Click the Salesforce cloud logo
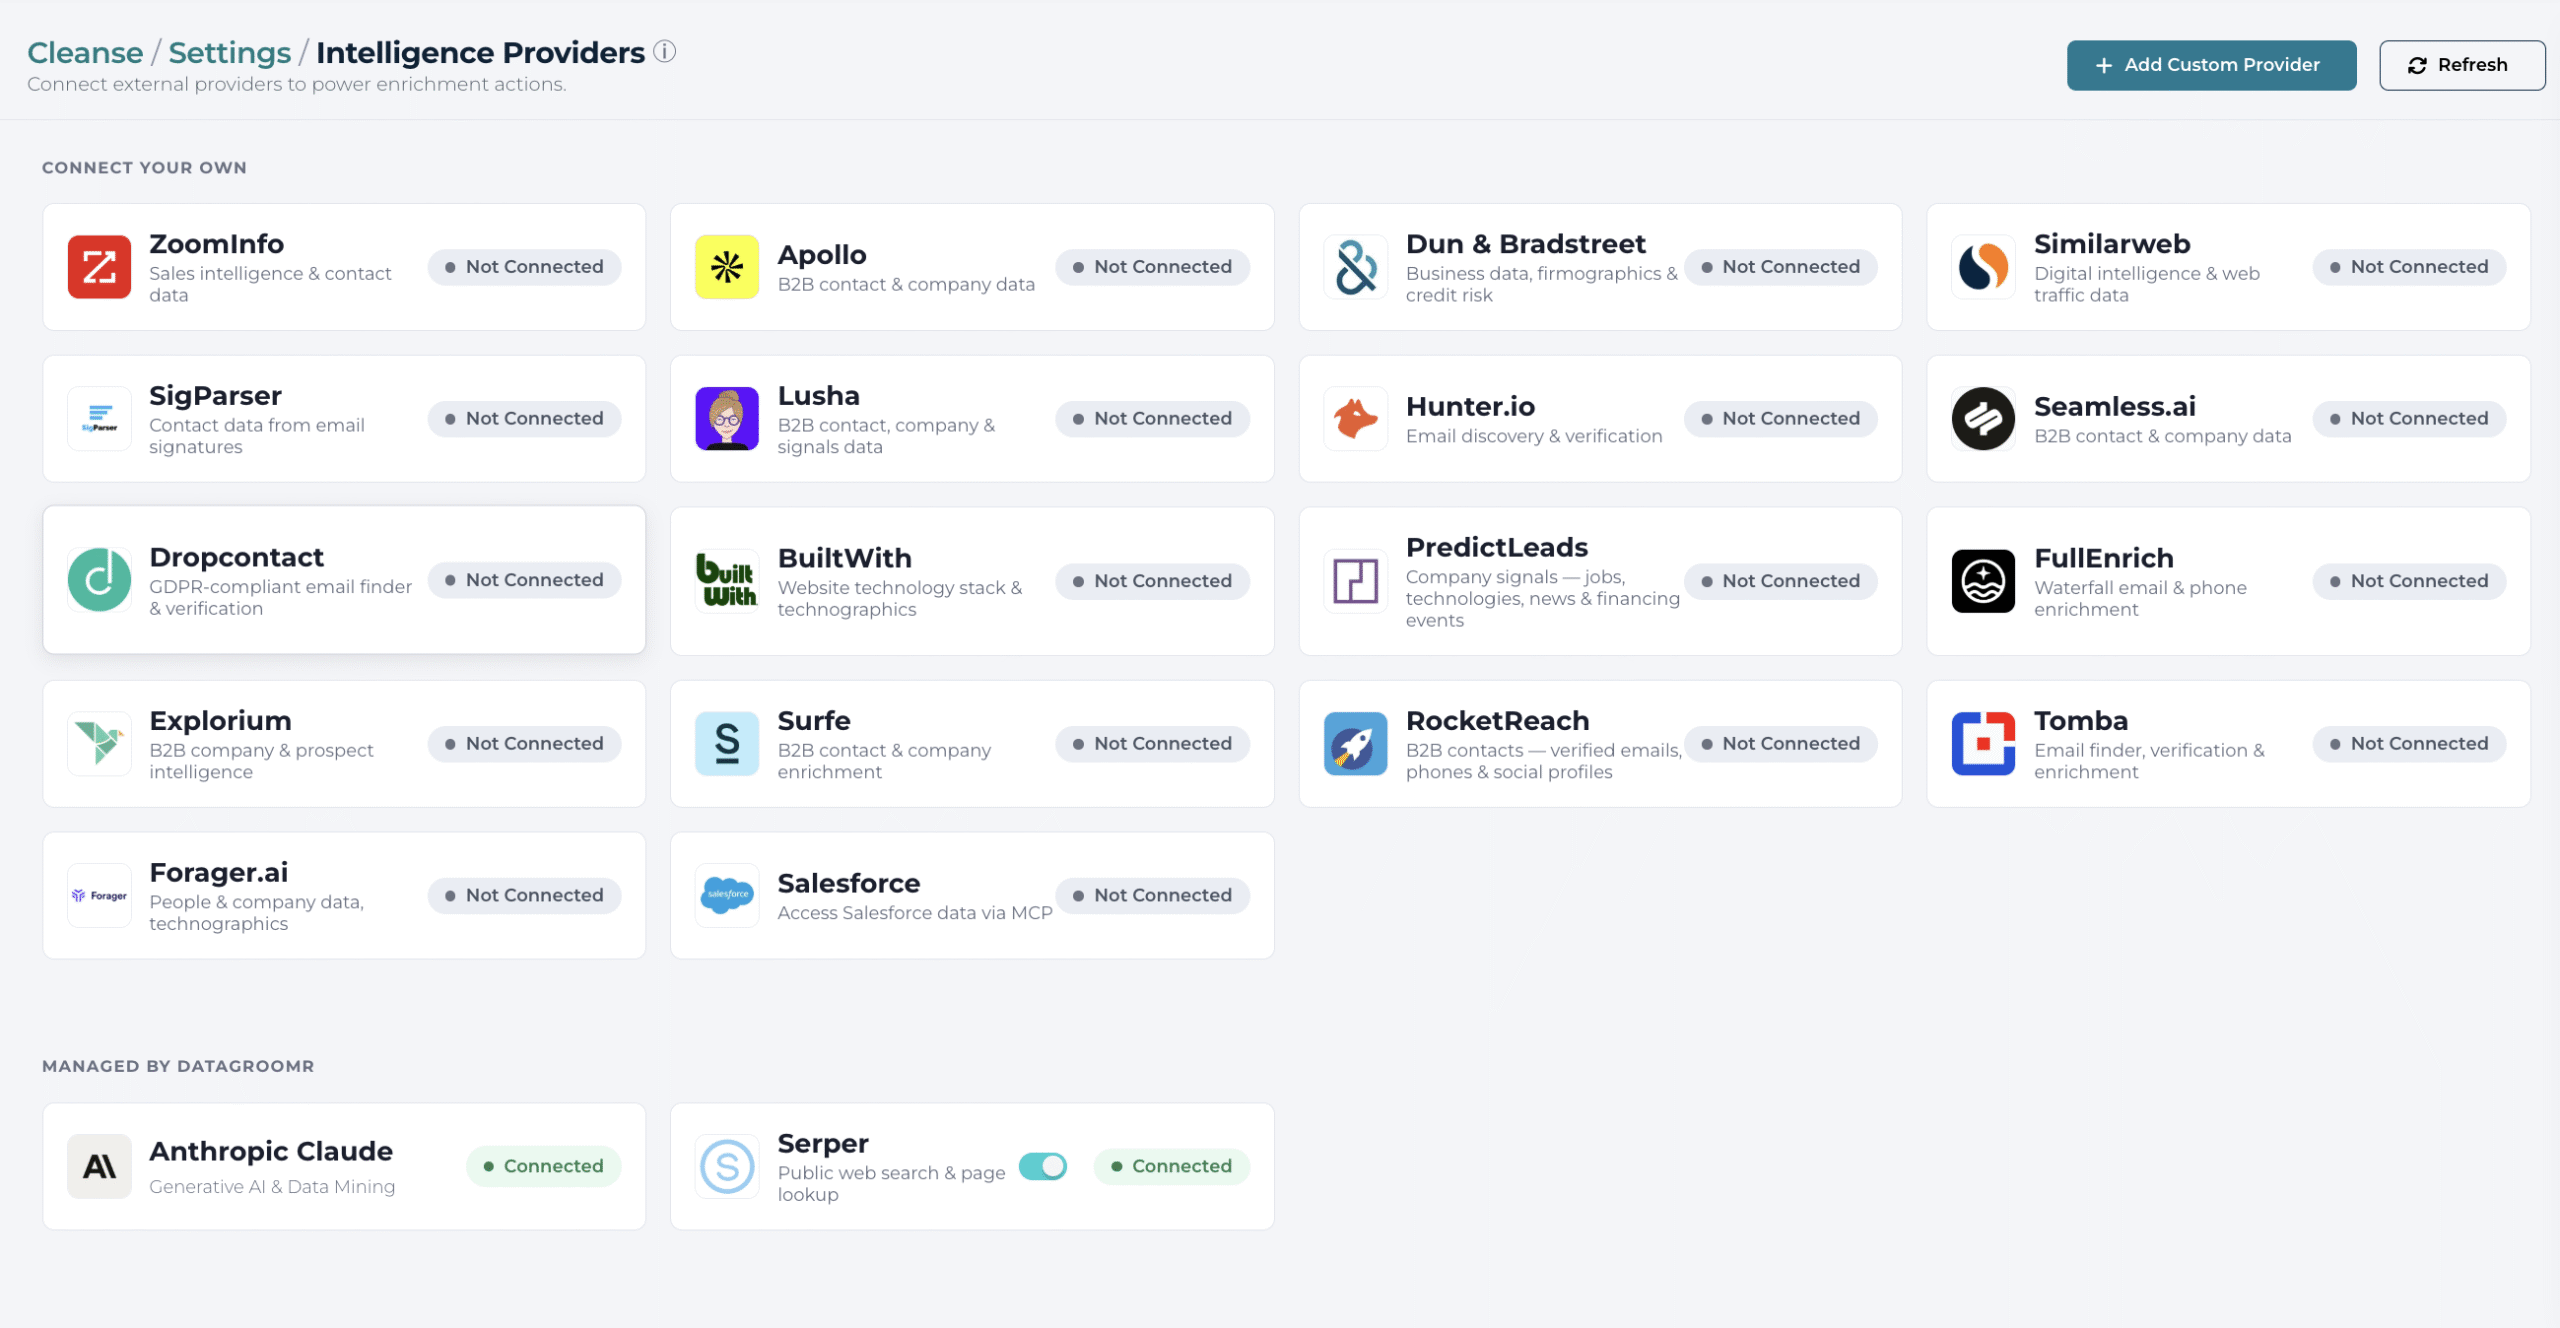The width and height of the screenshot is (2560, 1328). [727, 896]
